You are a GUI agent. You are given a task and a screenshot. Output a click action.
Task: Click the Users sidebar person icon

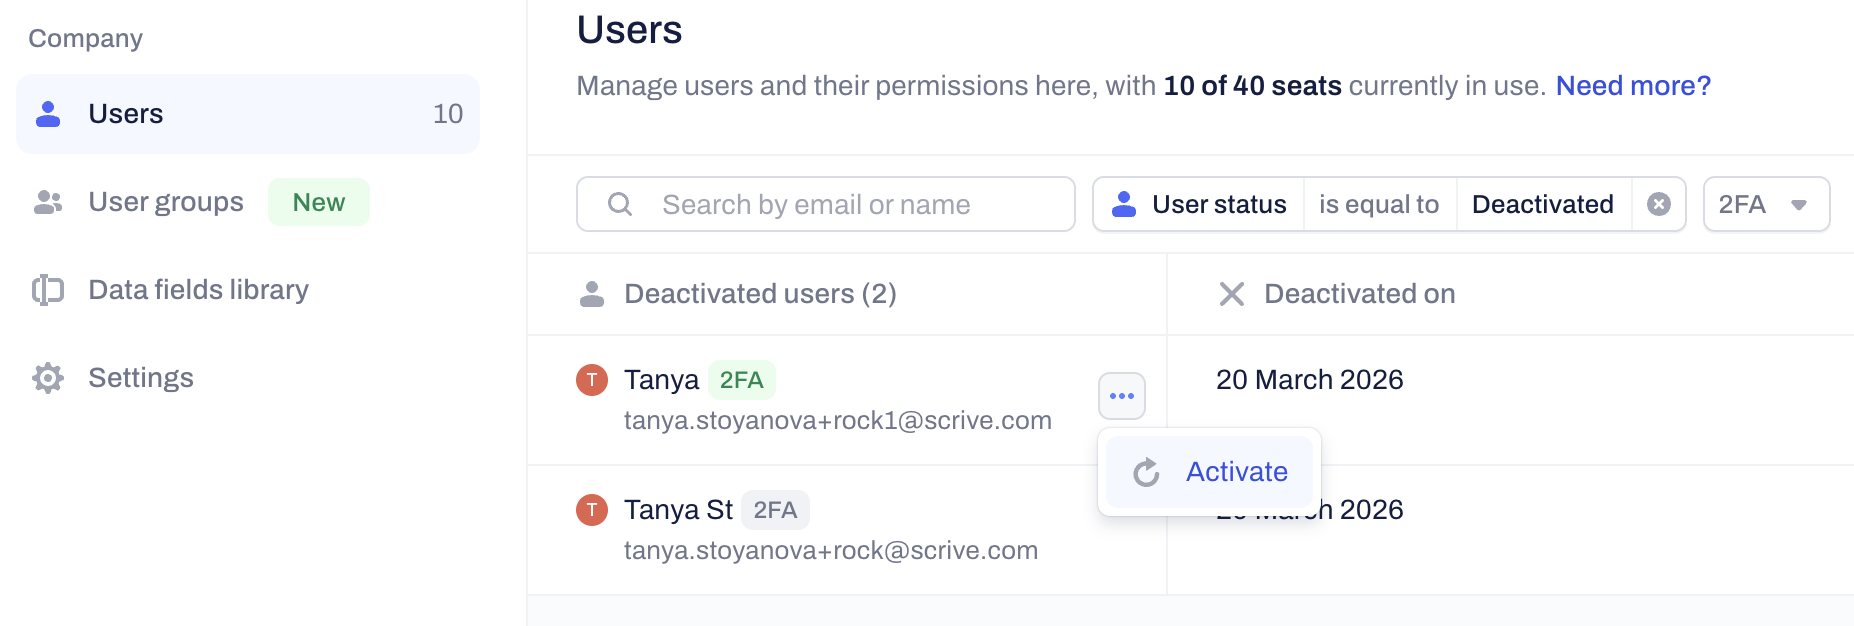point(48,114)
